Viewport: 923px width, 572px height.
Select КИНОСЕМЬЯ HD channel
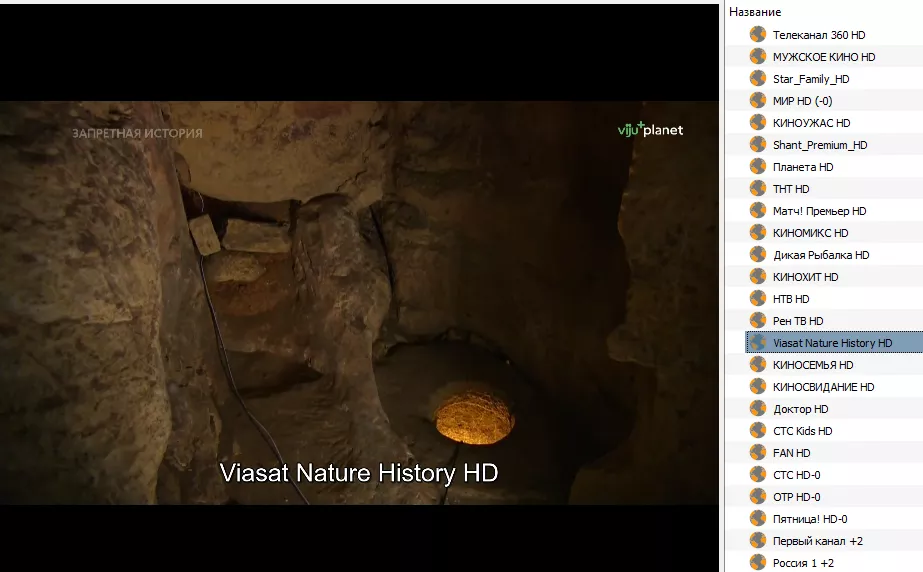tap(812, 365)
